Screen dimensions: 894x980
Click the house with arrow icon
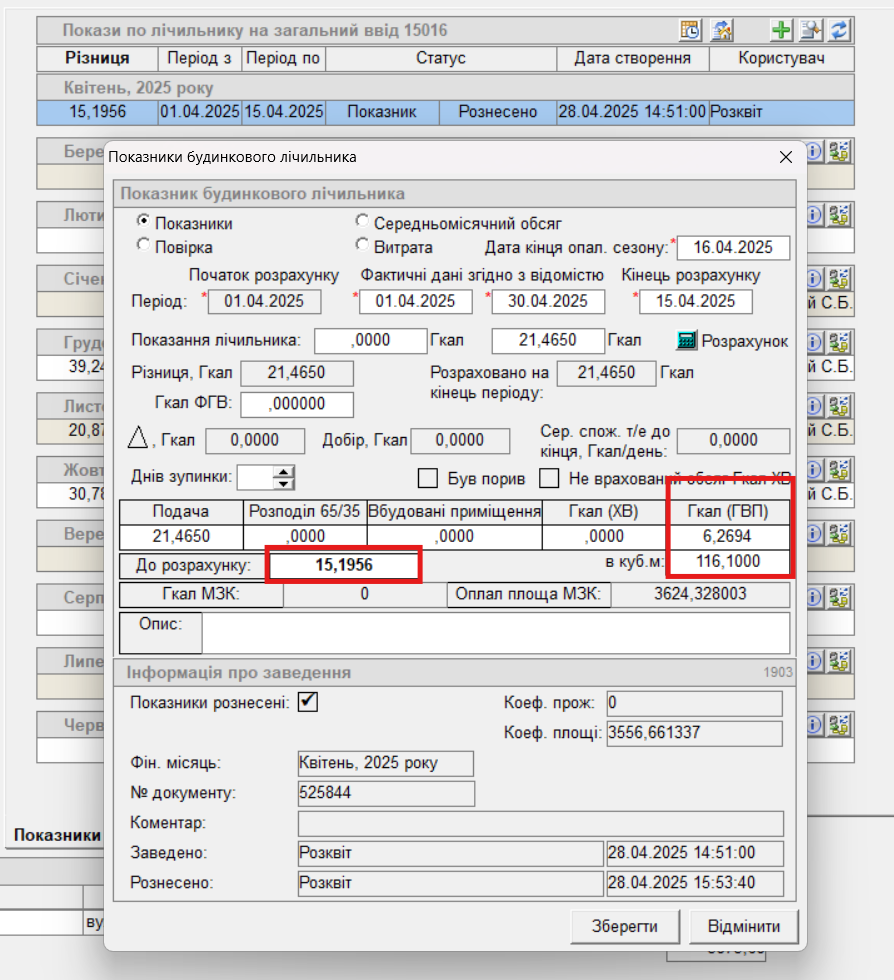(722, 31)
